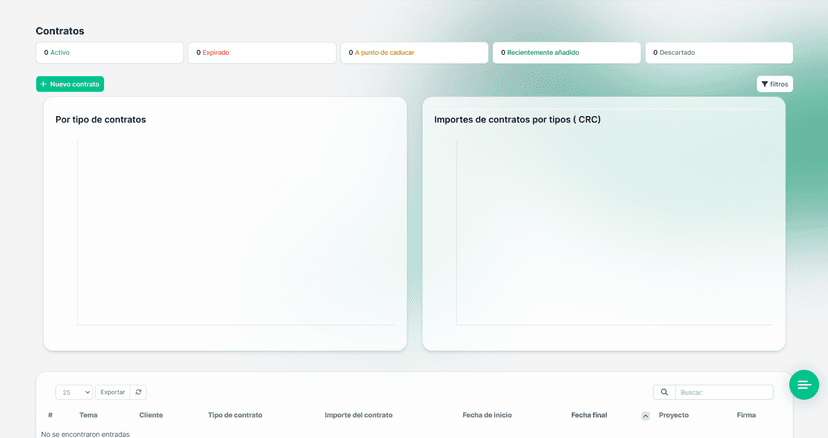
Task: Sort table by Cliente column
Action: [x=151, y=415]
